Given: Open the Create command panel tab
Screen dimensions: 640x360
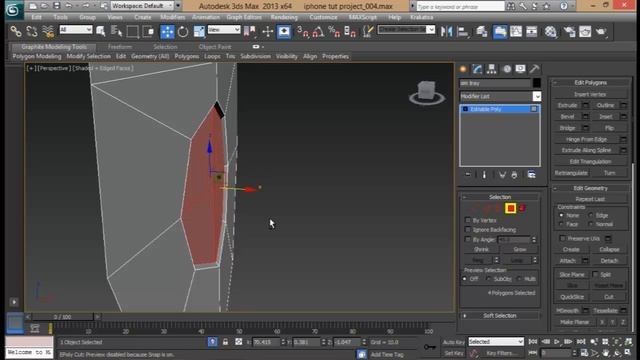Looking at the screenshot, I should (463, 69).
